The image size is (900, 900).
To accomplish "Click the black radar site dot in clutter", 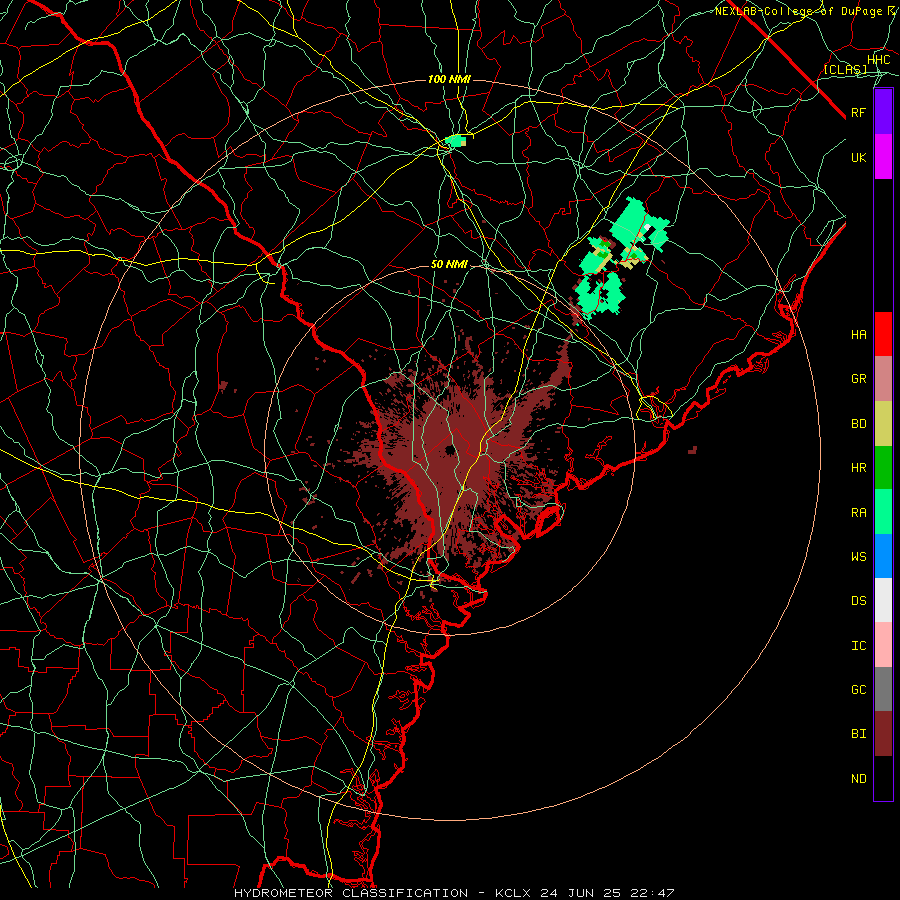I will [x=449, y=449].
